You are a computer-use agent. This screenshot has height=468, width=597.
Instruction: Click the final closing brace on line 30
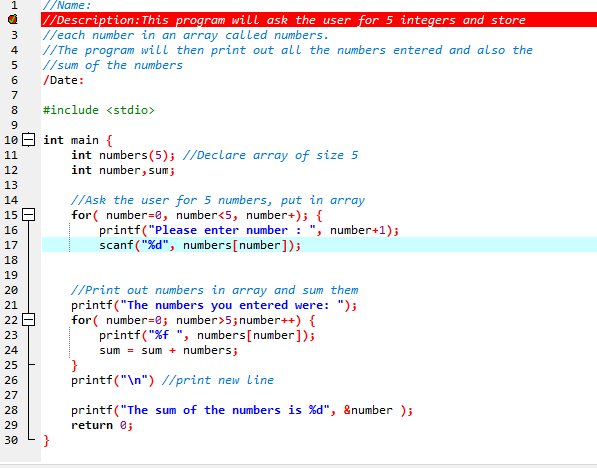46,441
